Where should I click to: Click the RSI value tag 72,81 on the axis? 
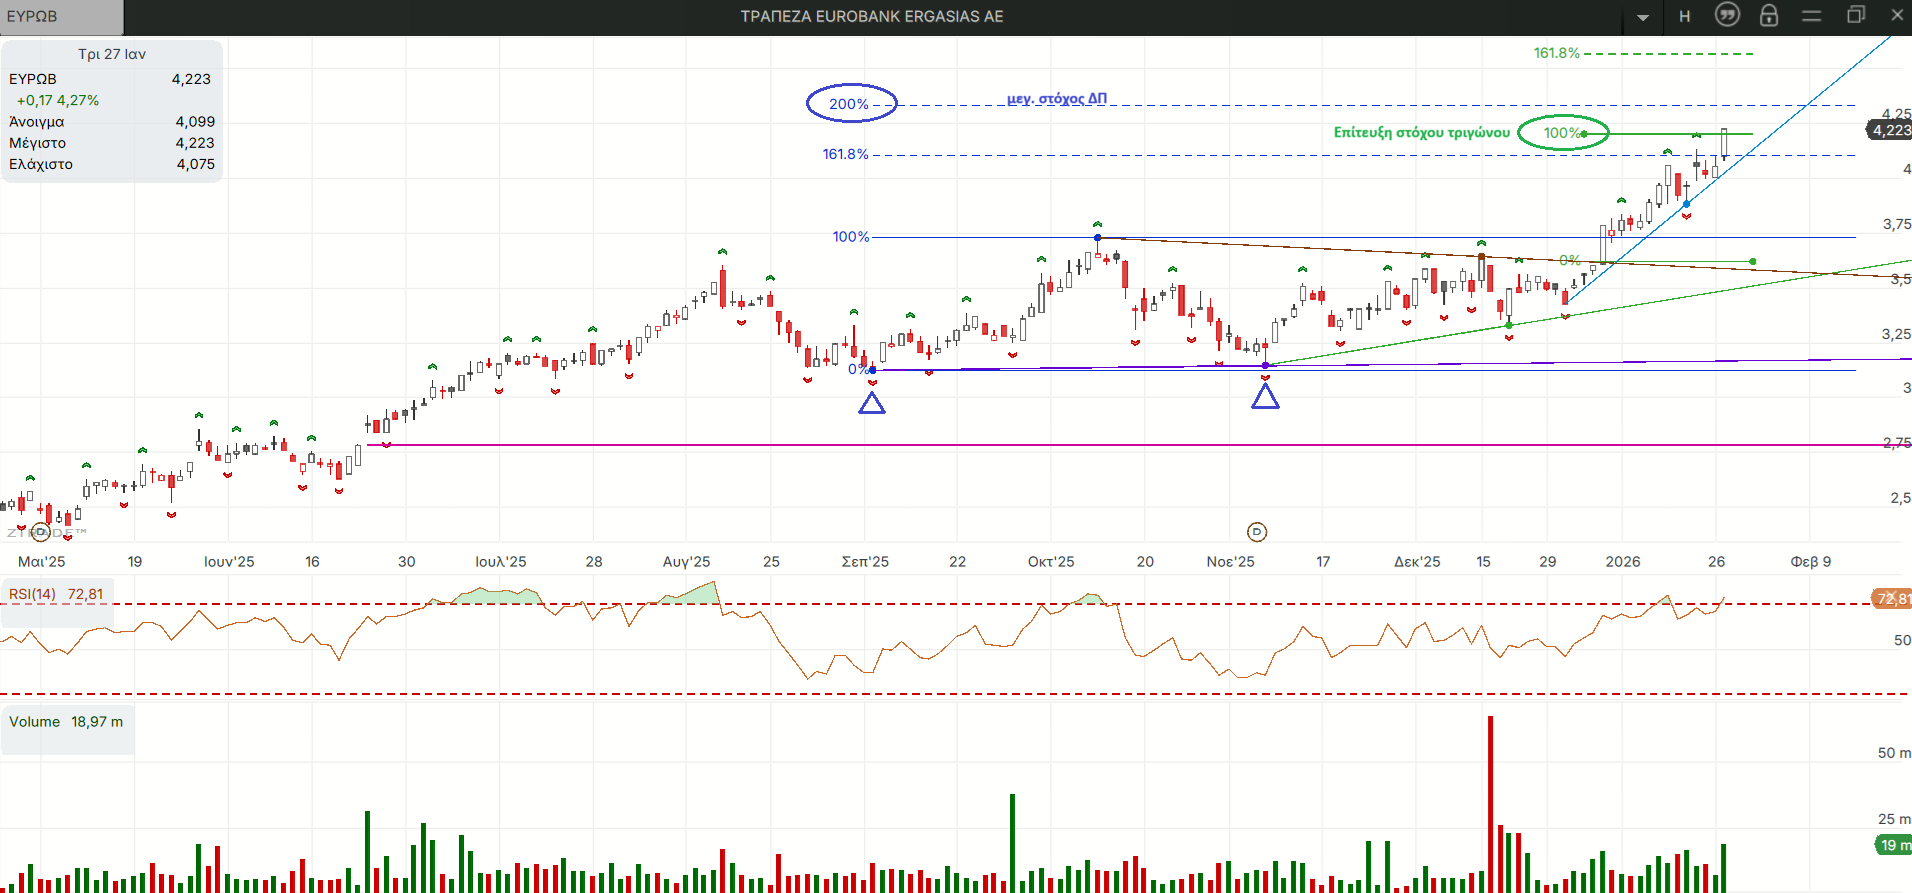pos(1891,598)
